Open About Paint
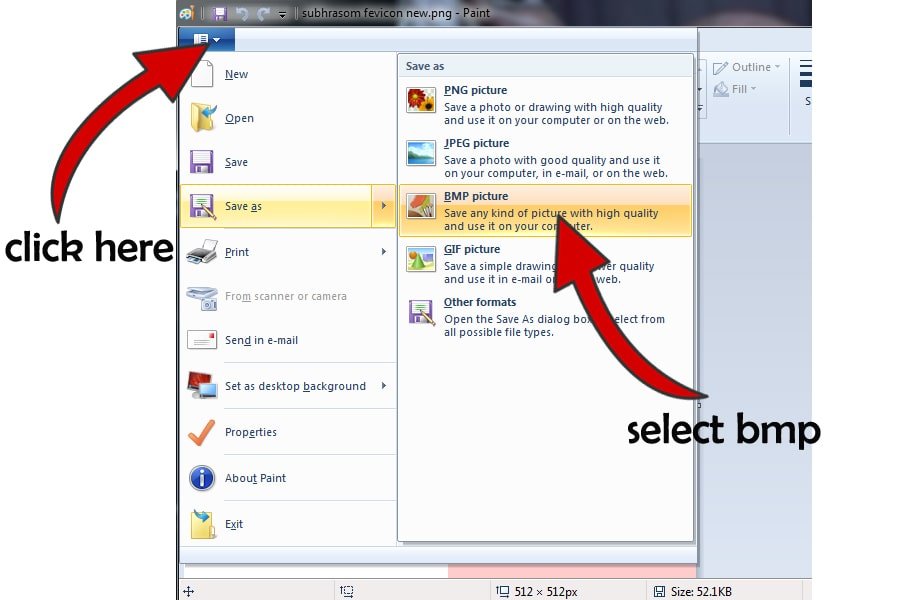Image resolution: width=900 pixels, height=600 pixels. [288, 478]
